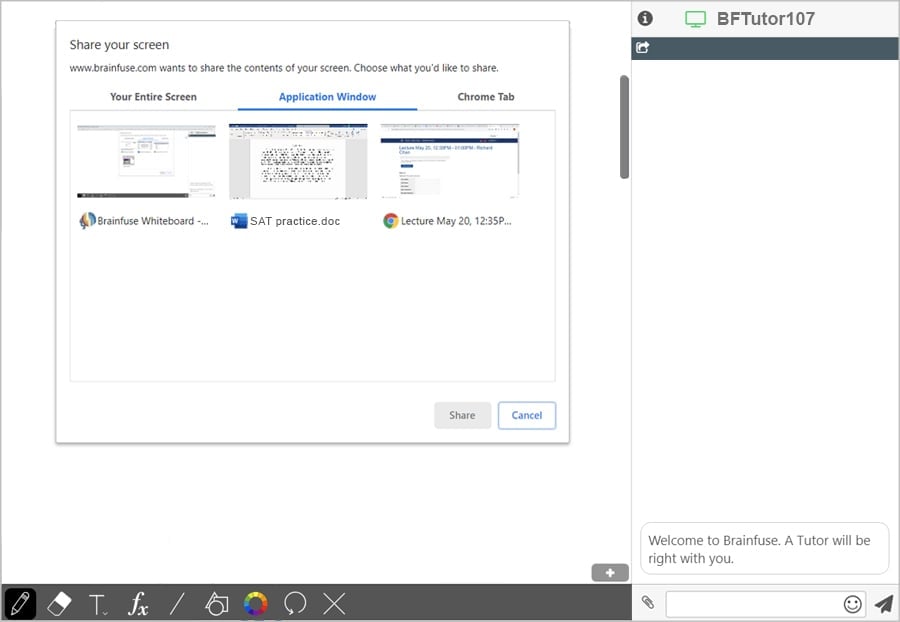Click the share arrow icon in dark bar
900x622 pixels.
(x=643, y=47)
